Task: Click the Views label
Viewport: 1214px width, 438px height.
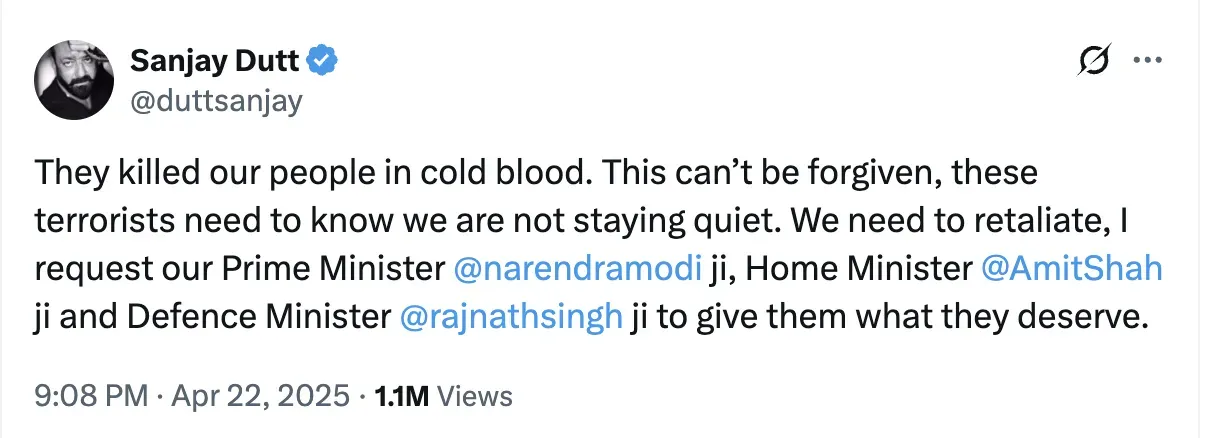Action: tap(475, 396)
